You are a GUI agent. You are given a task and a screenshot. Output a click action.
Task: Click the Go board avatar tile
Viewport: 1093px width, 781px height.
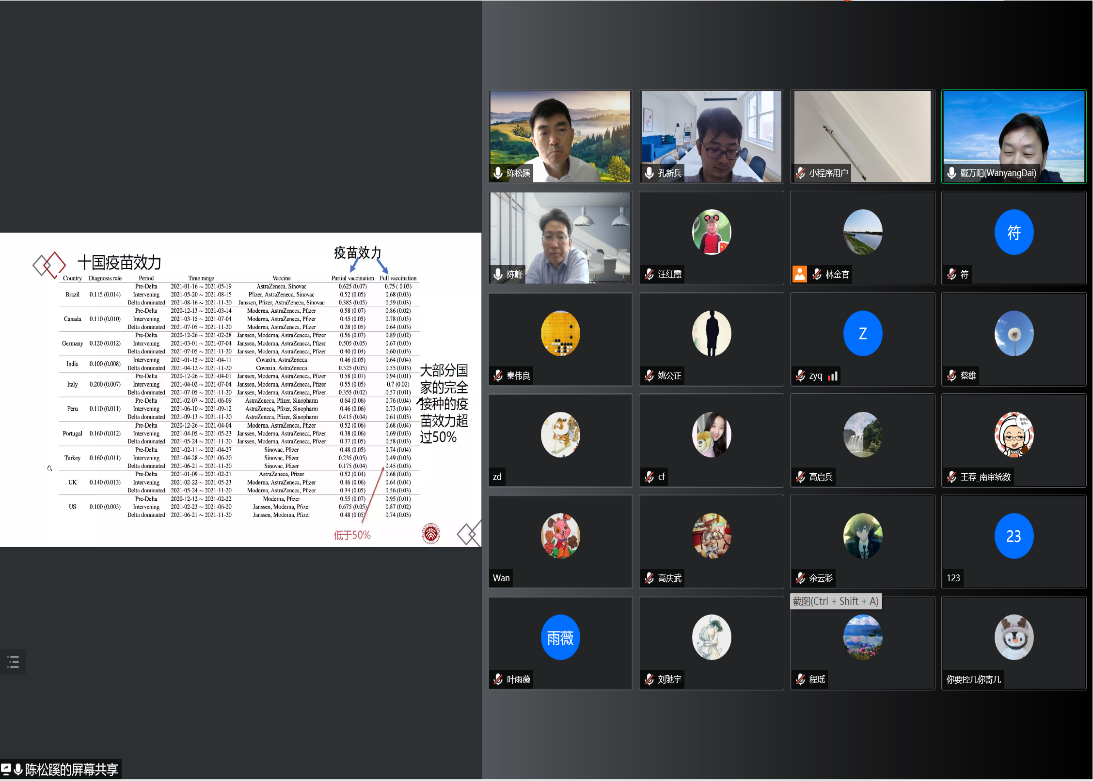561,333
